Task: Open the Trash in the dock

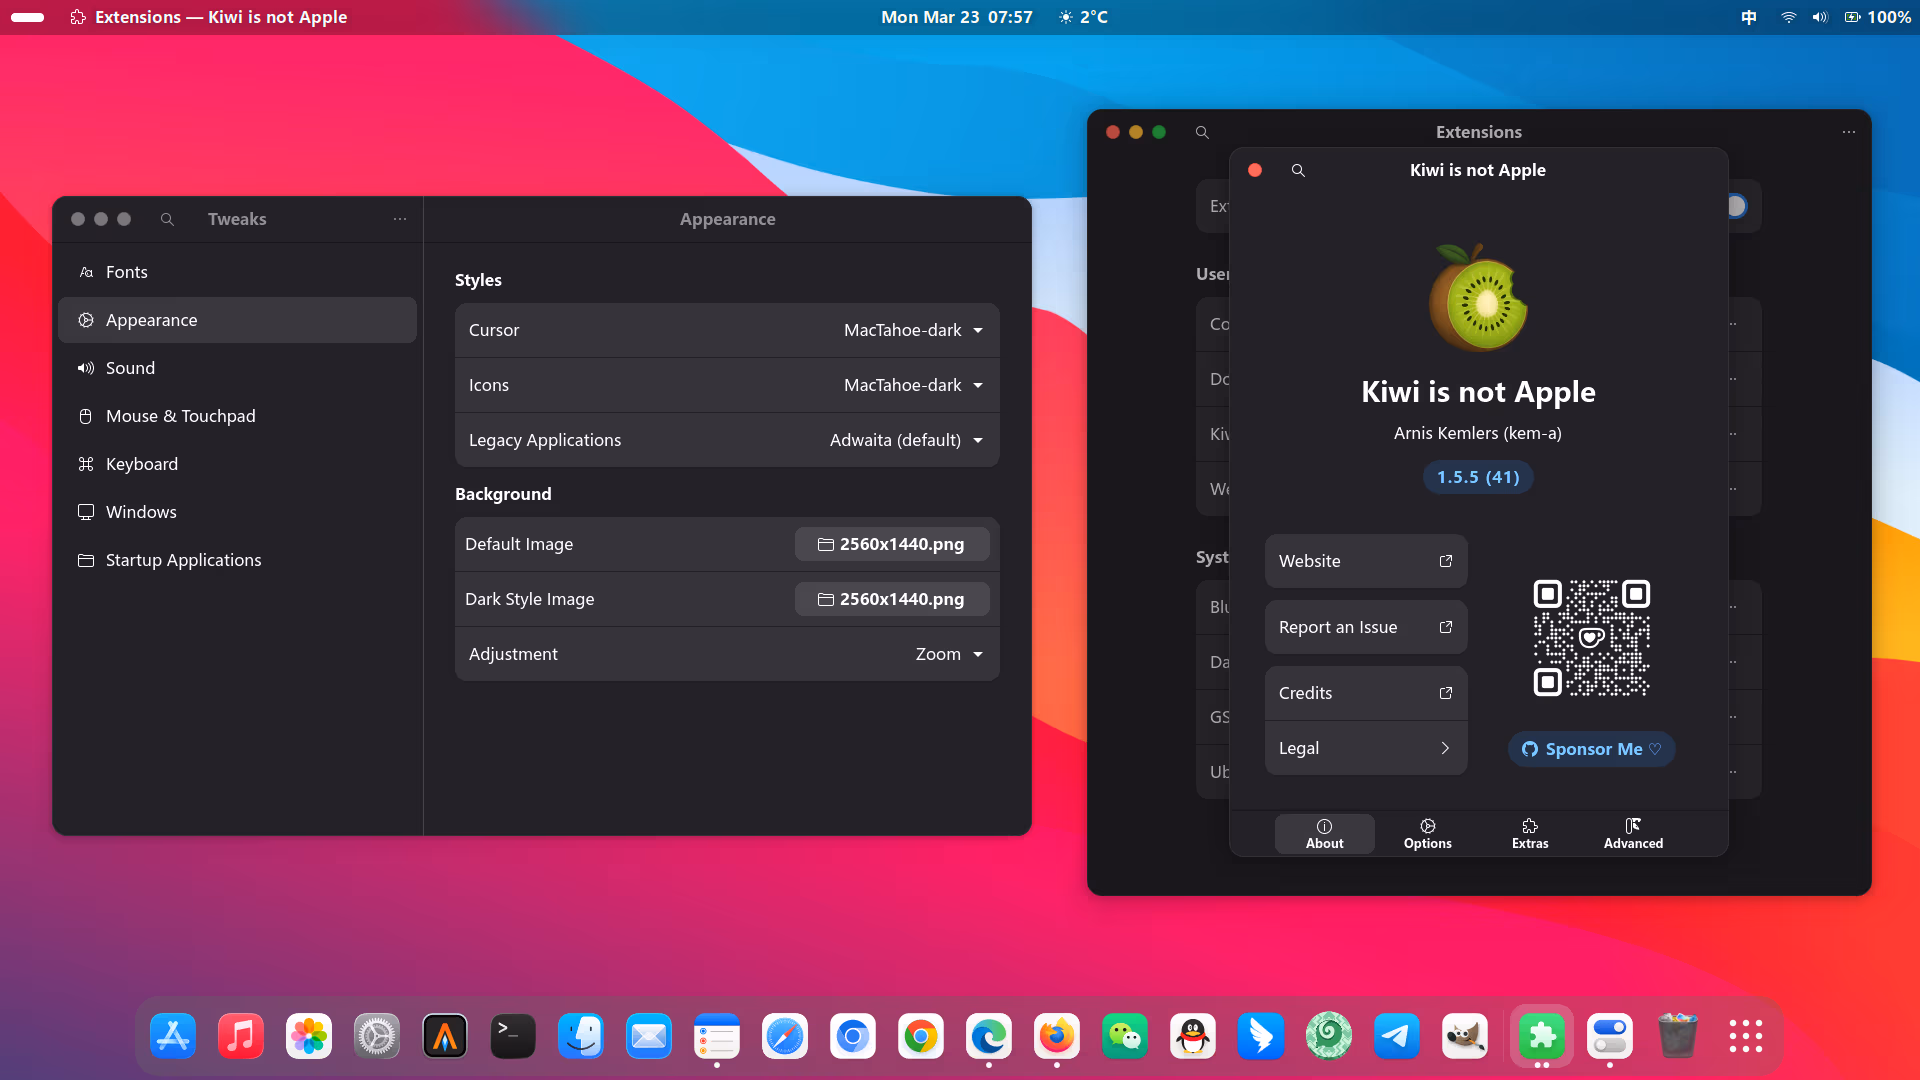Action: coord(1678,1036)
